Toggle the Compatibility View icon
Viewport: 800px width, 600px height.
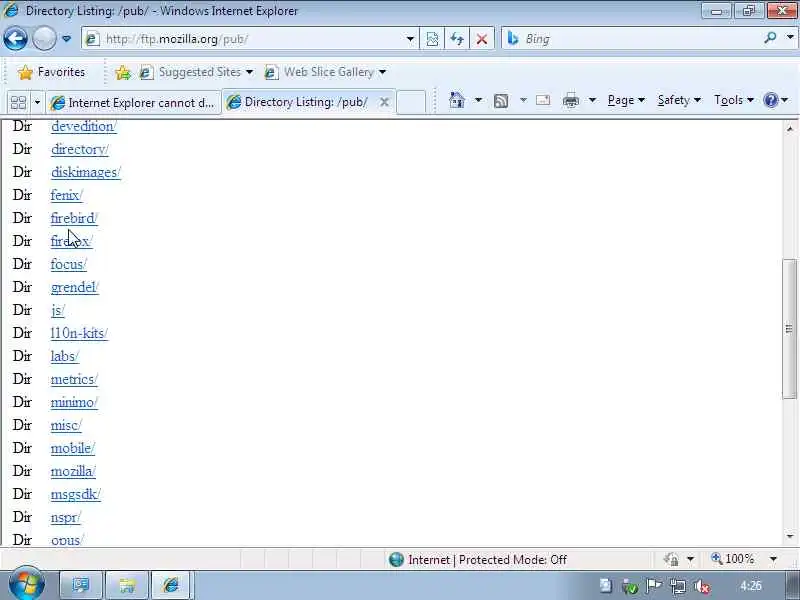tap(432, 39)
